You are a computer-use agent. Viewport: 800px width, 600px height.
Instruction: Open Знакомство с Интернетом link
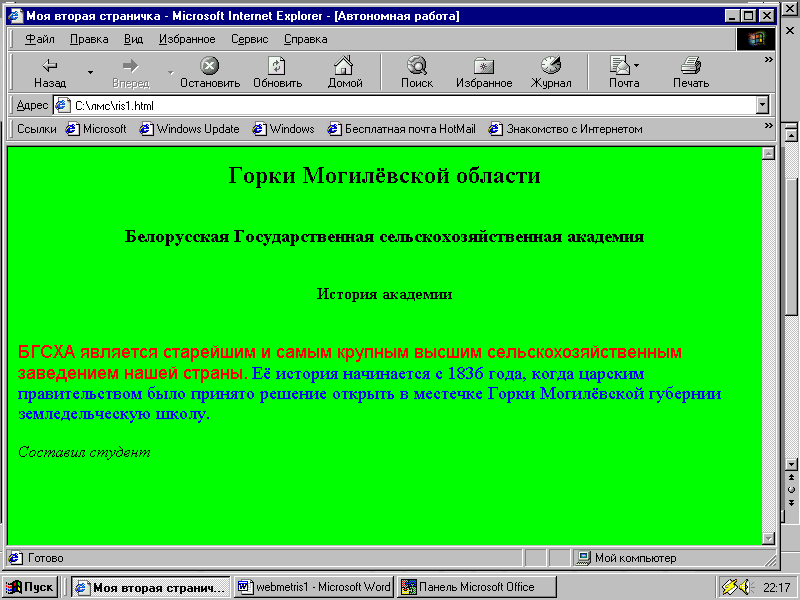pos(565,129)
